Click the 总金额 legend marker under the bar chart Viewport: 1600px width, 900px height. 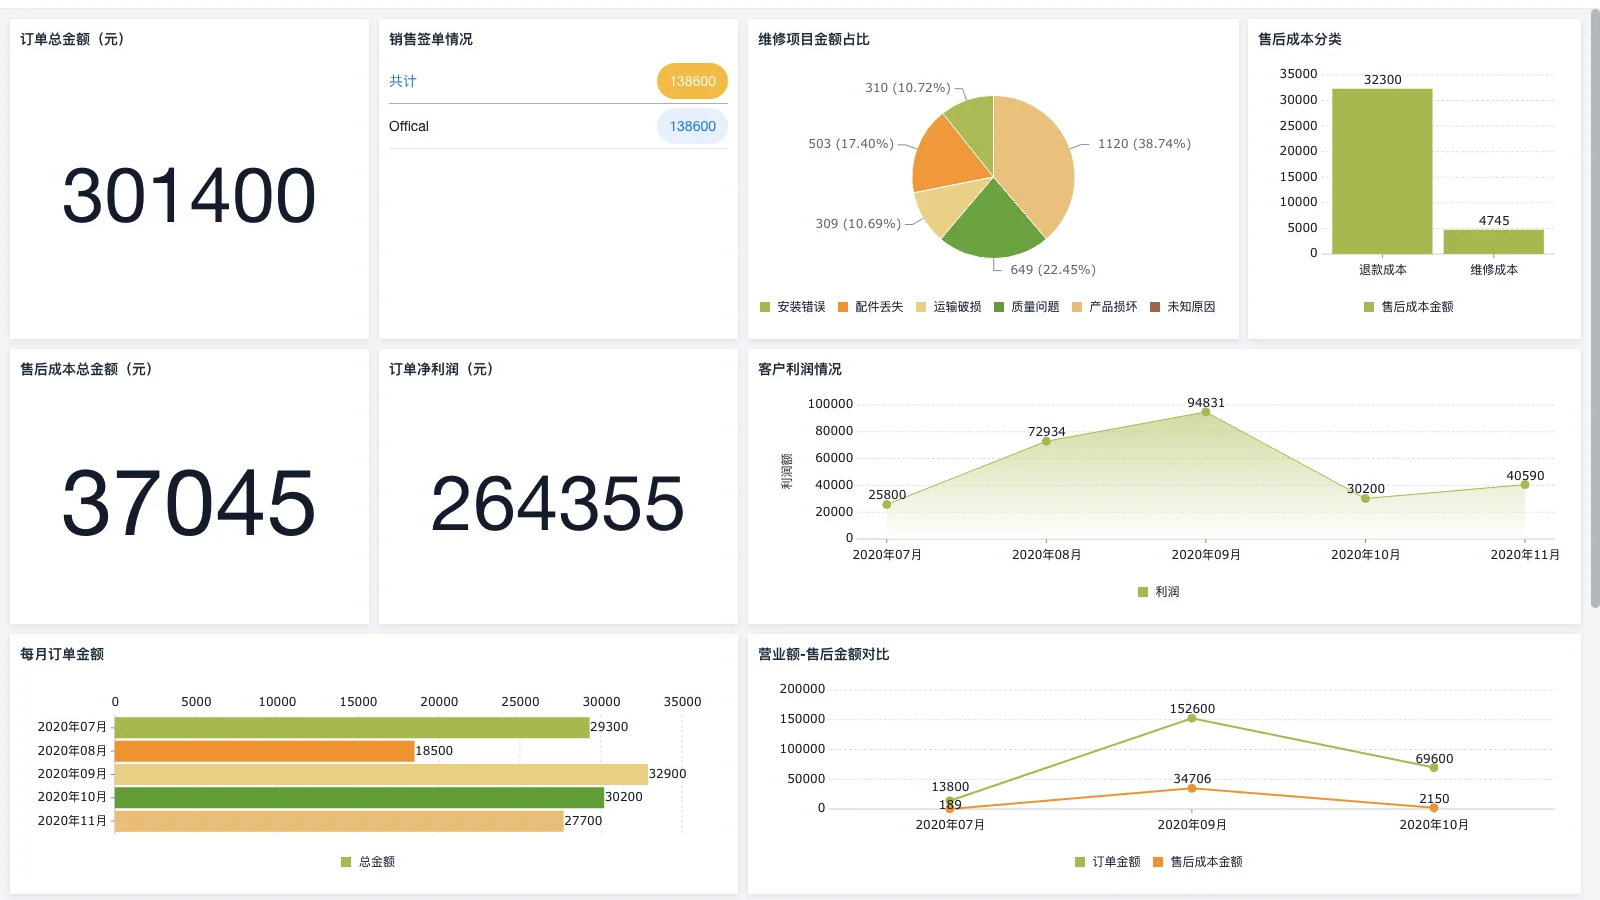(346, 862)
